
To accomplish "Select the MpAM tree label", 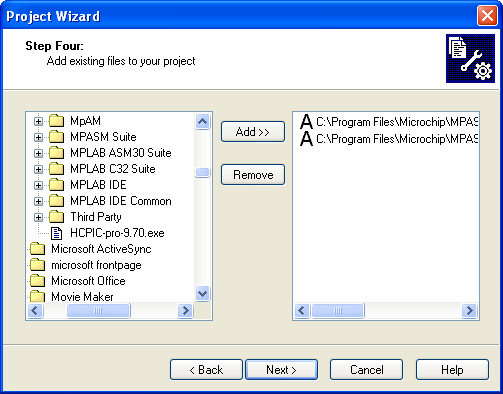I will click(x=85, y=121).
